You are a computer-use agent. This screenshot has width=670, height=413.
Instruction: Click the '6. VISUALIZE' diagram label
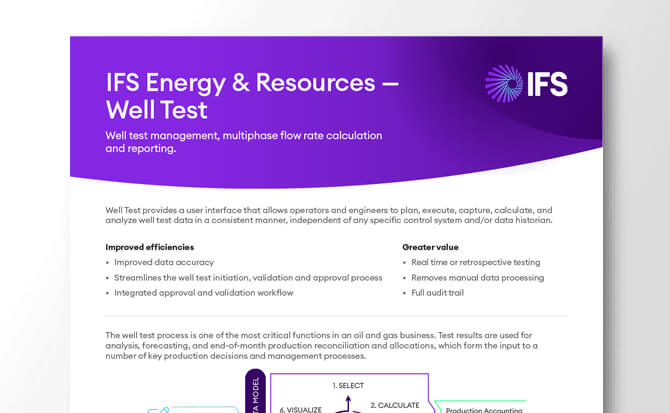(x=300, y=410)
